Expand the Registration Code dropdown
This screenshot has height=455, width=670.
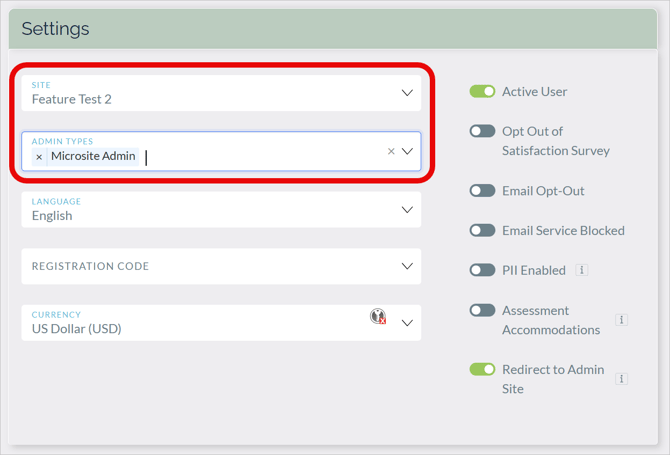coord(407,267)
